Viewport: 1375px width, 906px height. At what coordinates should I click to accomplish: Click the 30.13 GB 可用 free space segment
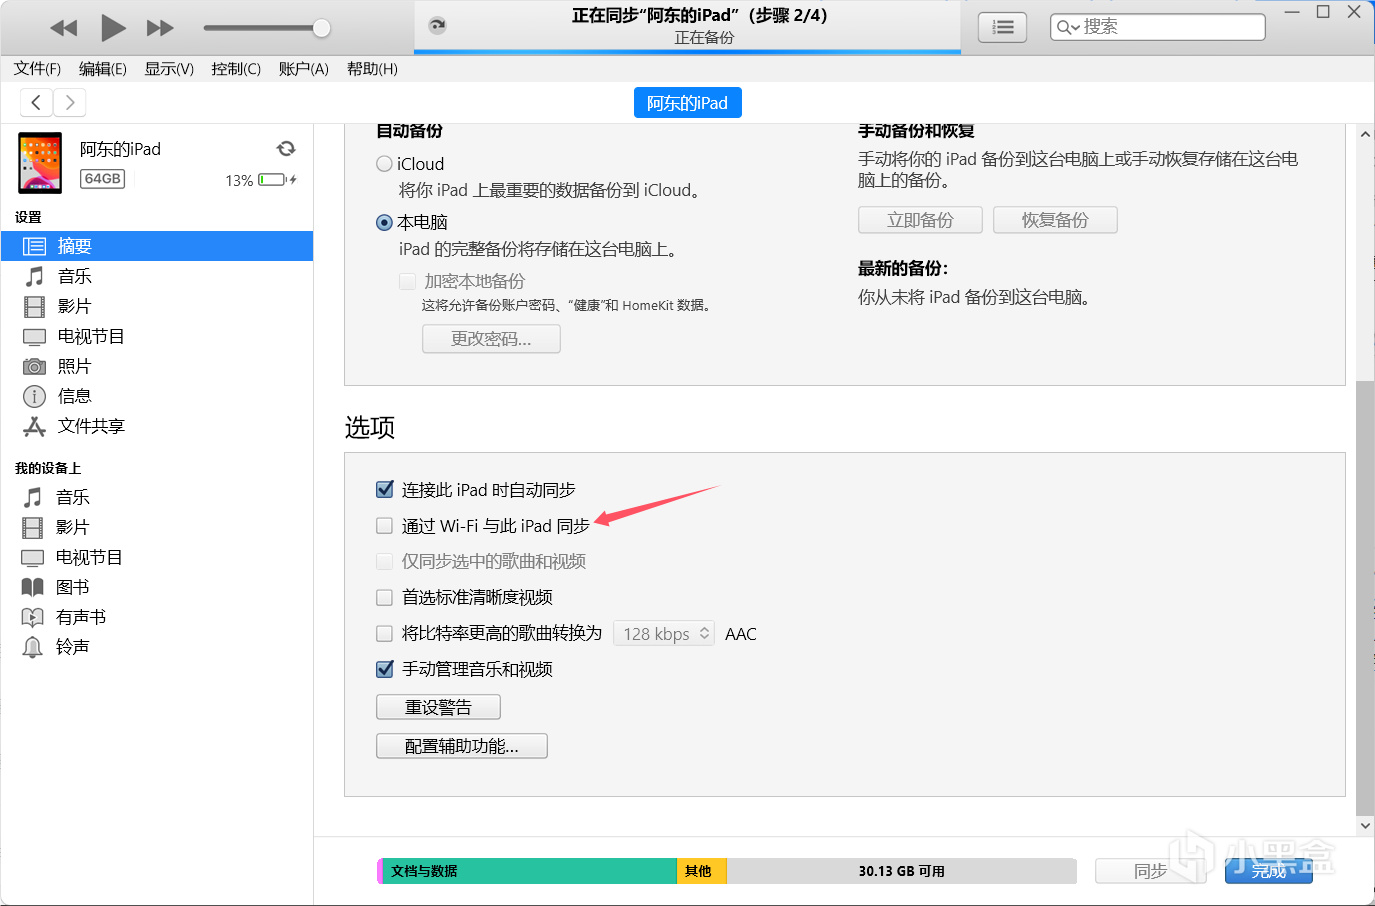pyautogui.click(x=902, y=871)
